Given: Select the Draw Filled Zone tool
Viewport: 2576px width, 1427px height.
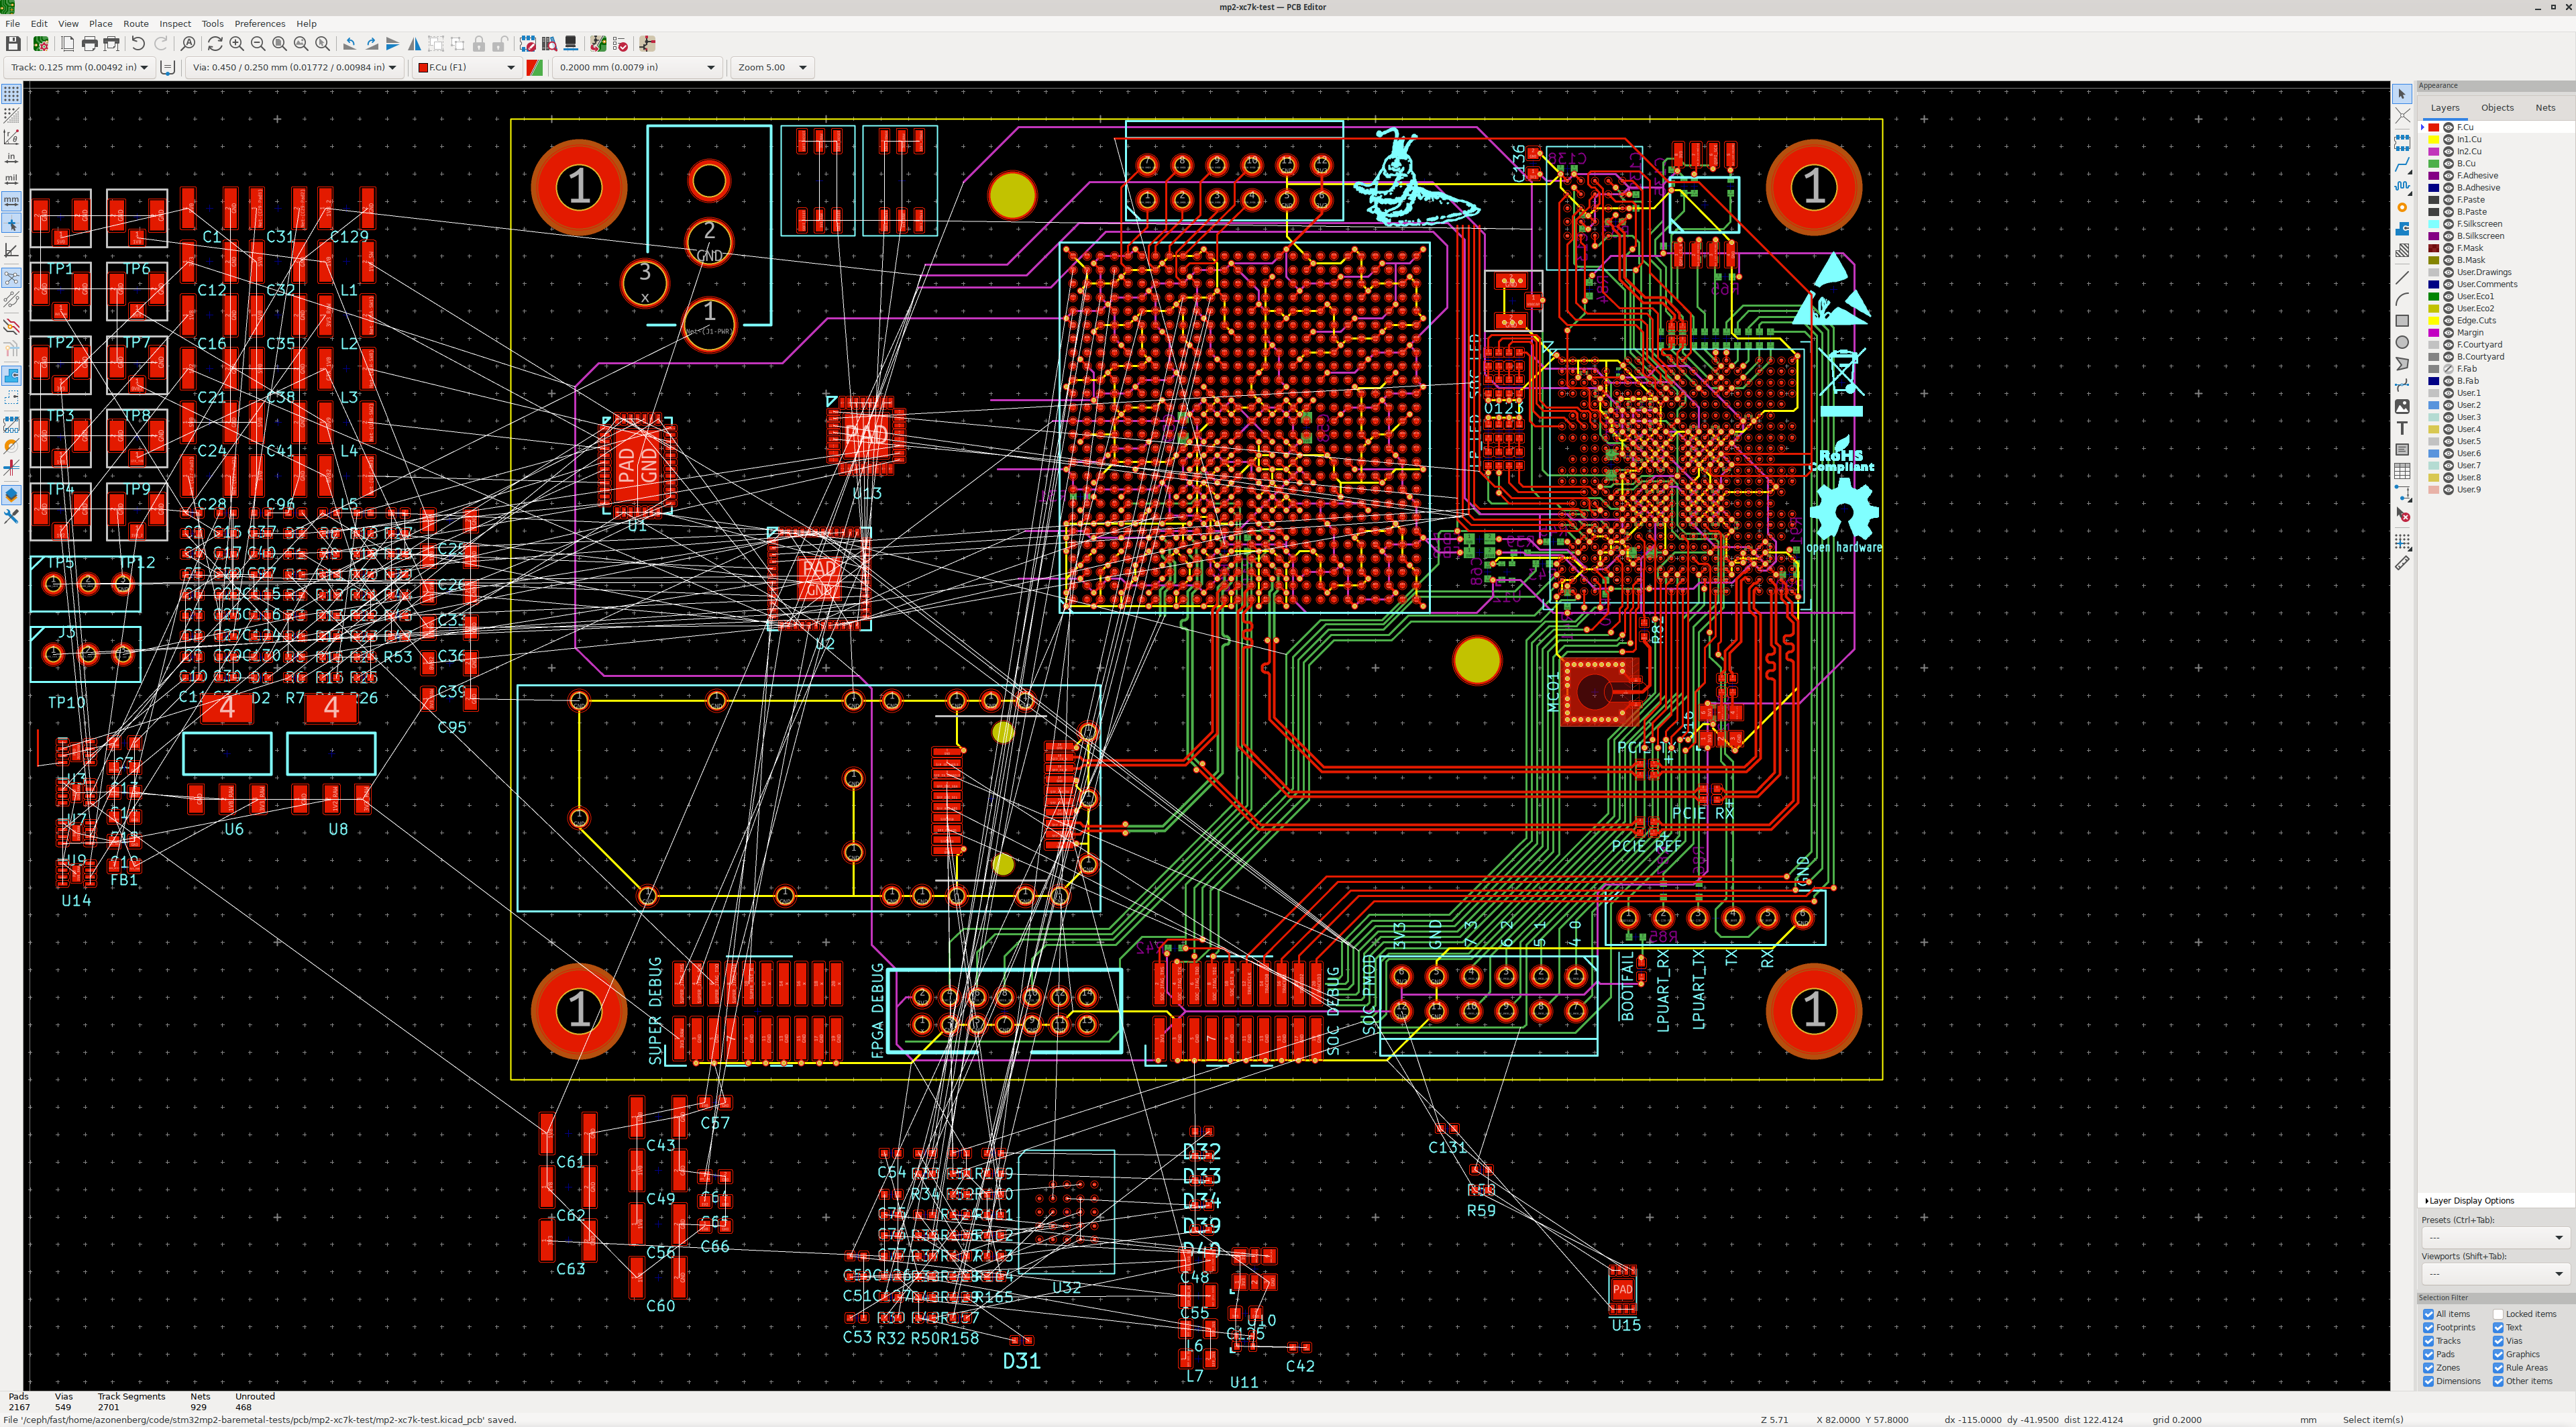Looking at the screenshot, I should point(2402,229).
